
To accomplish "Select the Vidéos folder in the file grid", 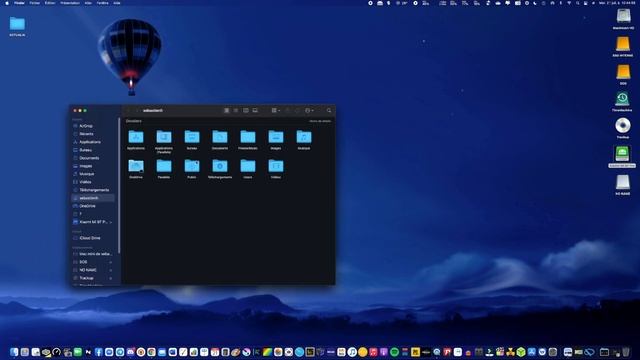I will (x=276, y=169).
